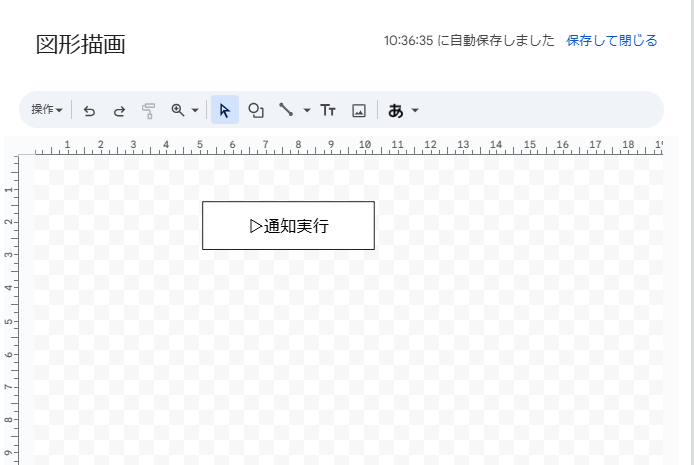This screenshot has width=694, height=465.
Task: Expand the zoom dropdown arrow
Action: pyautogui.click(x=195, y=110)
